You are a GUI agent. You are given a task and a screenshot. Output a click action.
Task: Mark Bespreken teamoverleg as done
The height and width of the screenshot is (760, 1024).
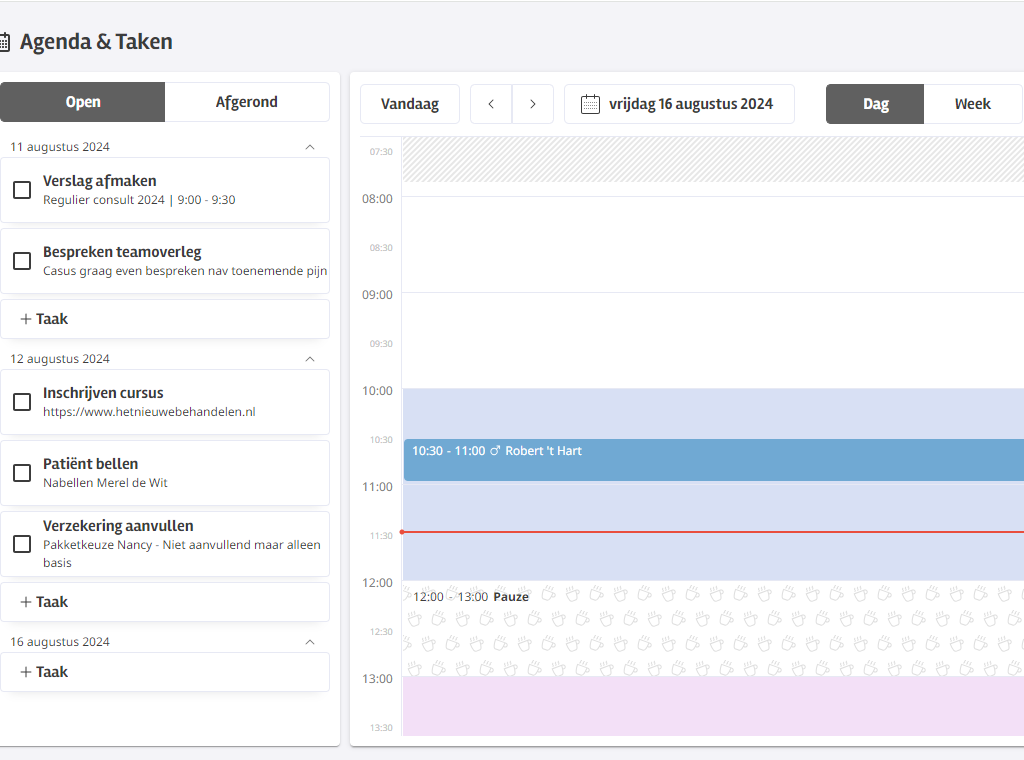(22, 261)
